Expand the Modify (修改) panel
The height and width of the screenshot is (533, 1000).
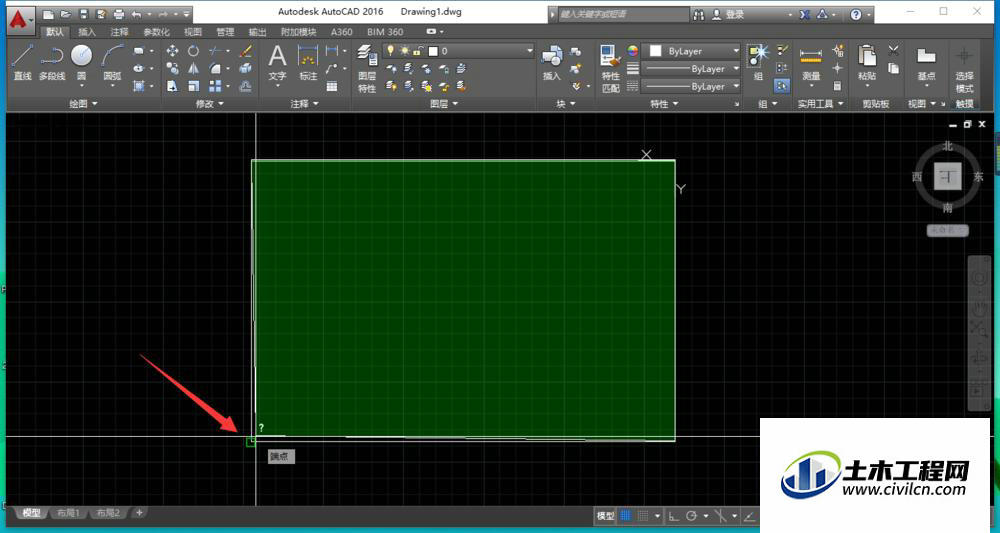(210, 103)
